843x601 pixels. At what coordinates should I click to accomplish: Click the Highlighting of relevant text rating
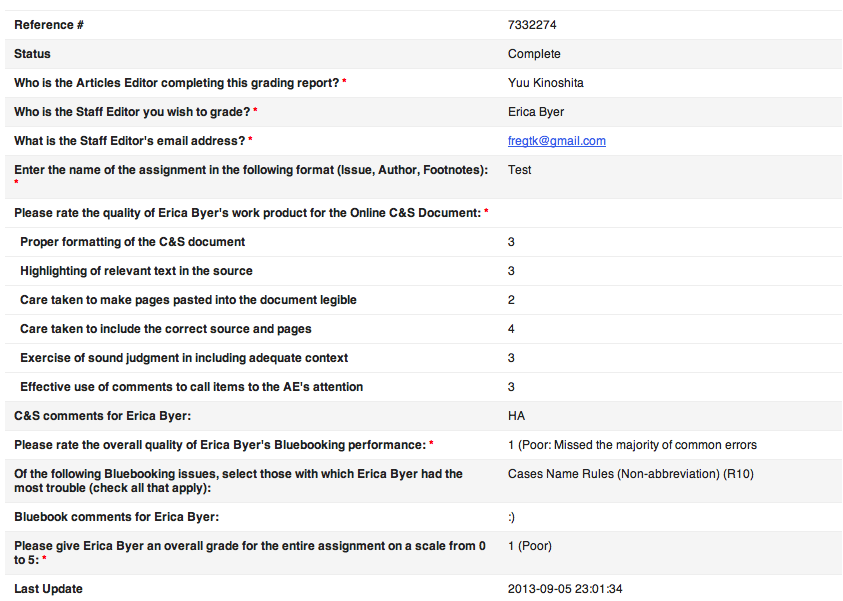pyautogui.click(x=511, y=271)
